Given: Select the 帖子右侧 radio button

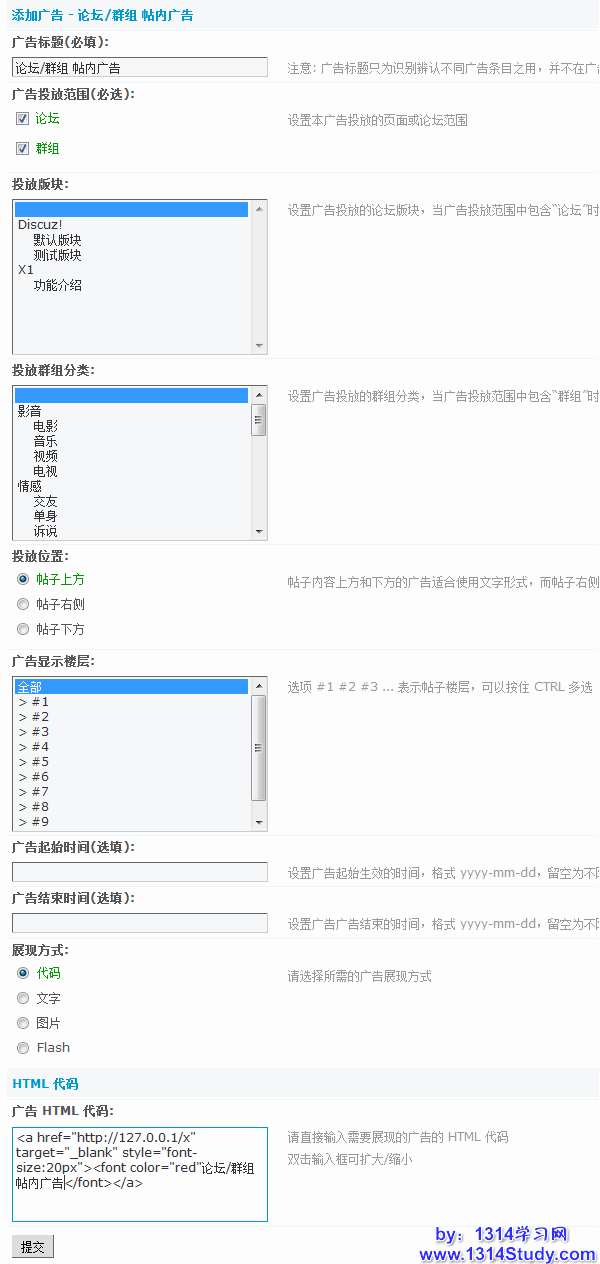Looking at the screenshot, I should click(23, 604).
